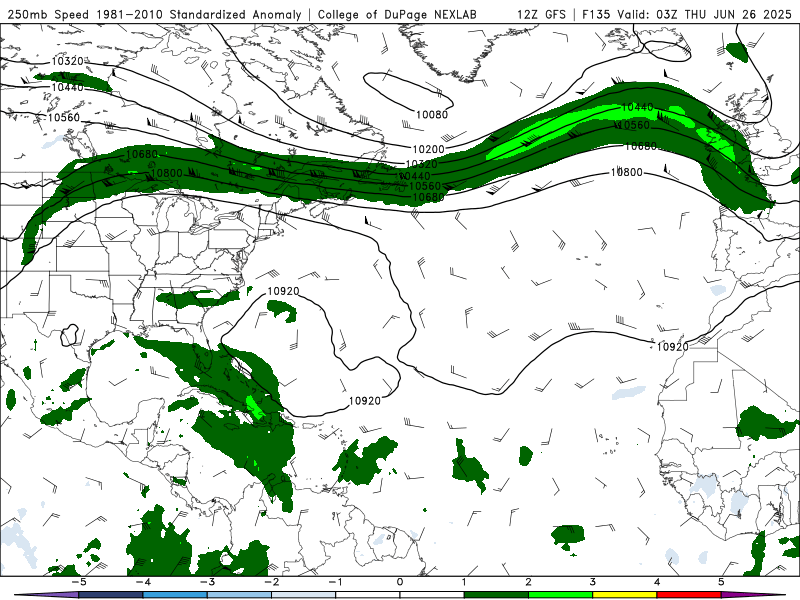This screenshot has width=800, height=600.
Task: Select the light blue -3 to -2 colorbar segment
Action: click(x=239, y=595)
